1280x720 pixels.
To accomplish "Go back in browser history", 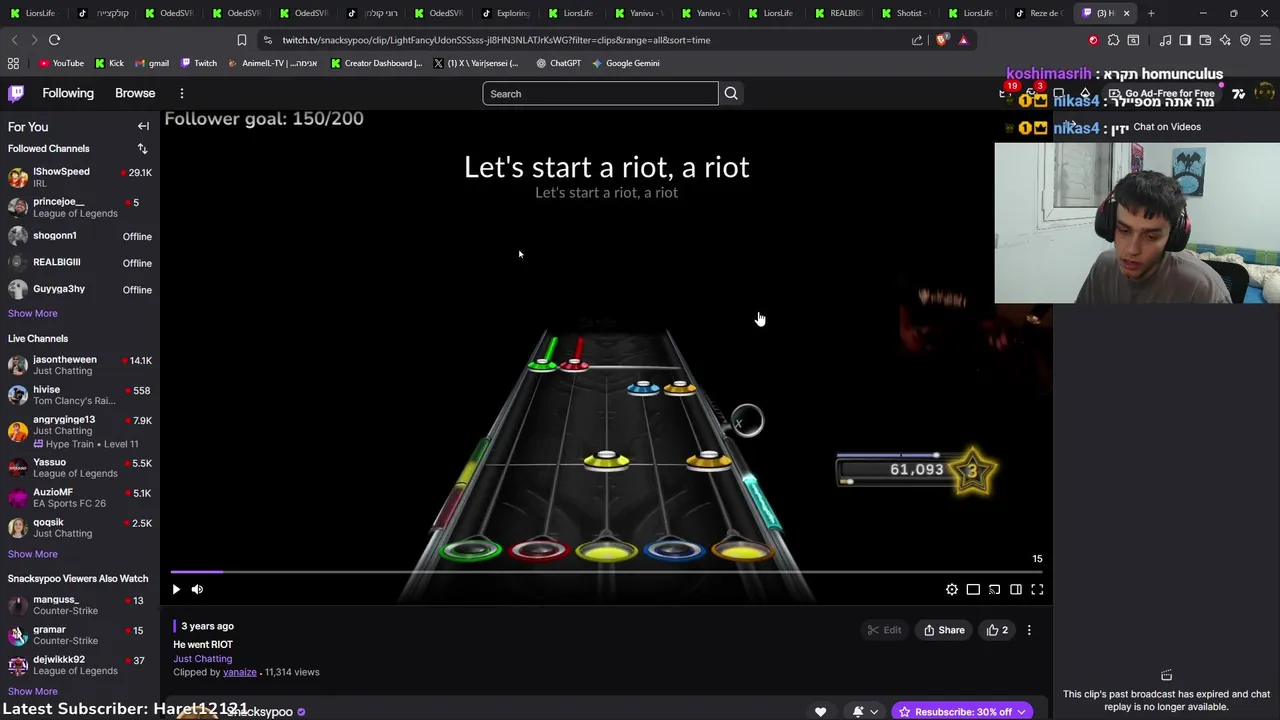I will [14, 40].
